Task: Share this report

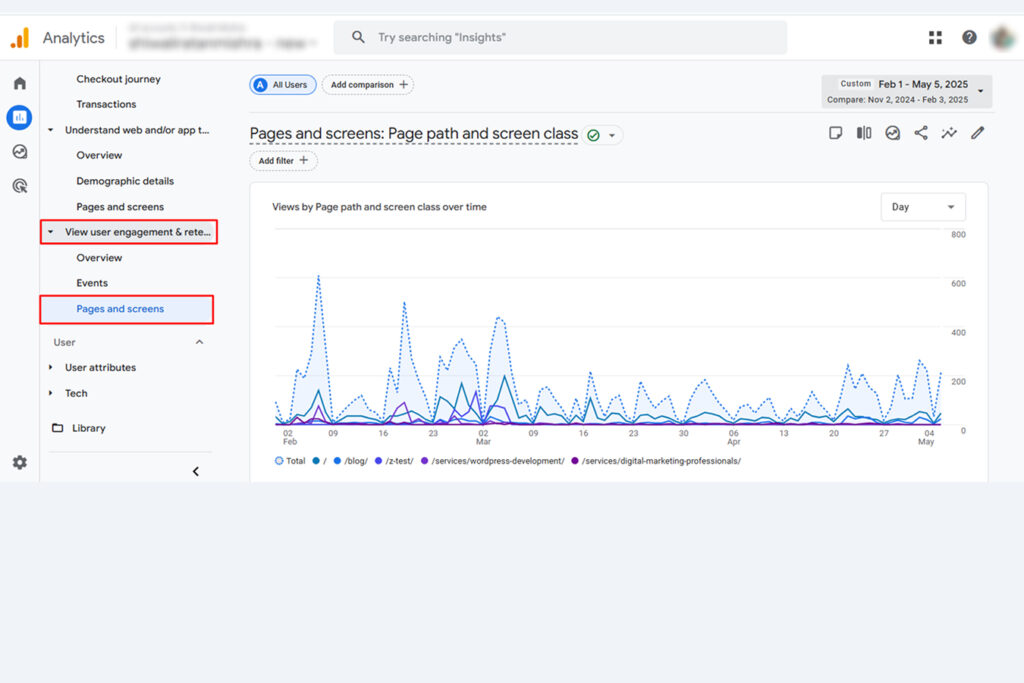Action: click(921, 133)
